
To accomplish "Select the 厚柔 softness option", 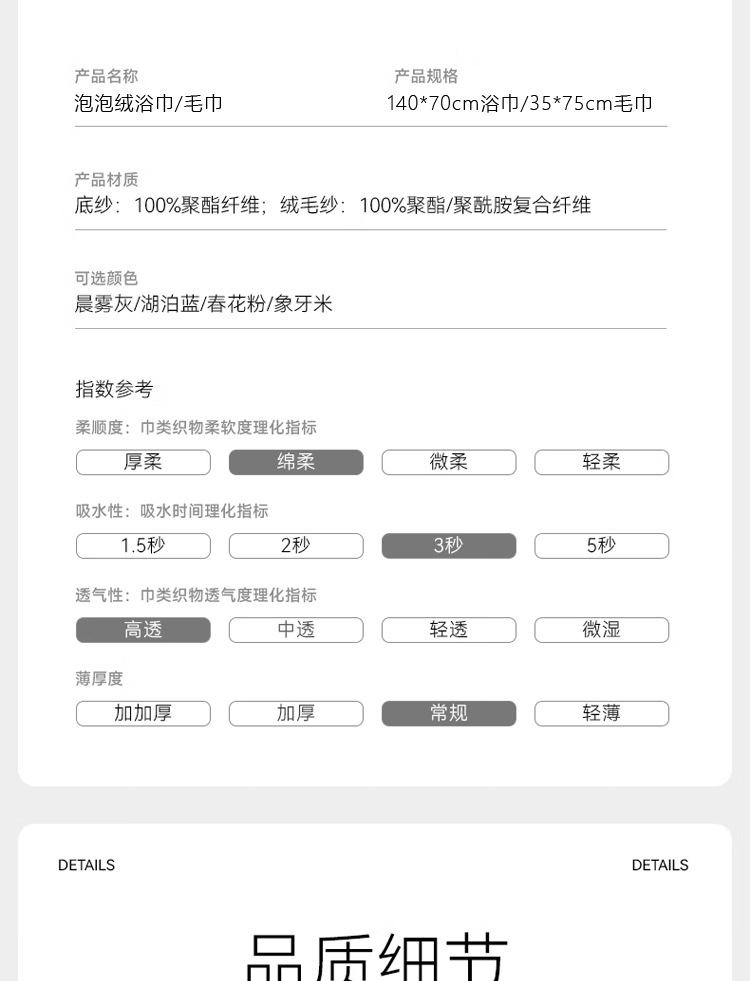I will coord(143,462).
